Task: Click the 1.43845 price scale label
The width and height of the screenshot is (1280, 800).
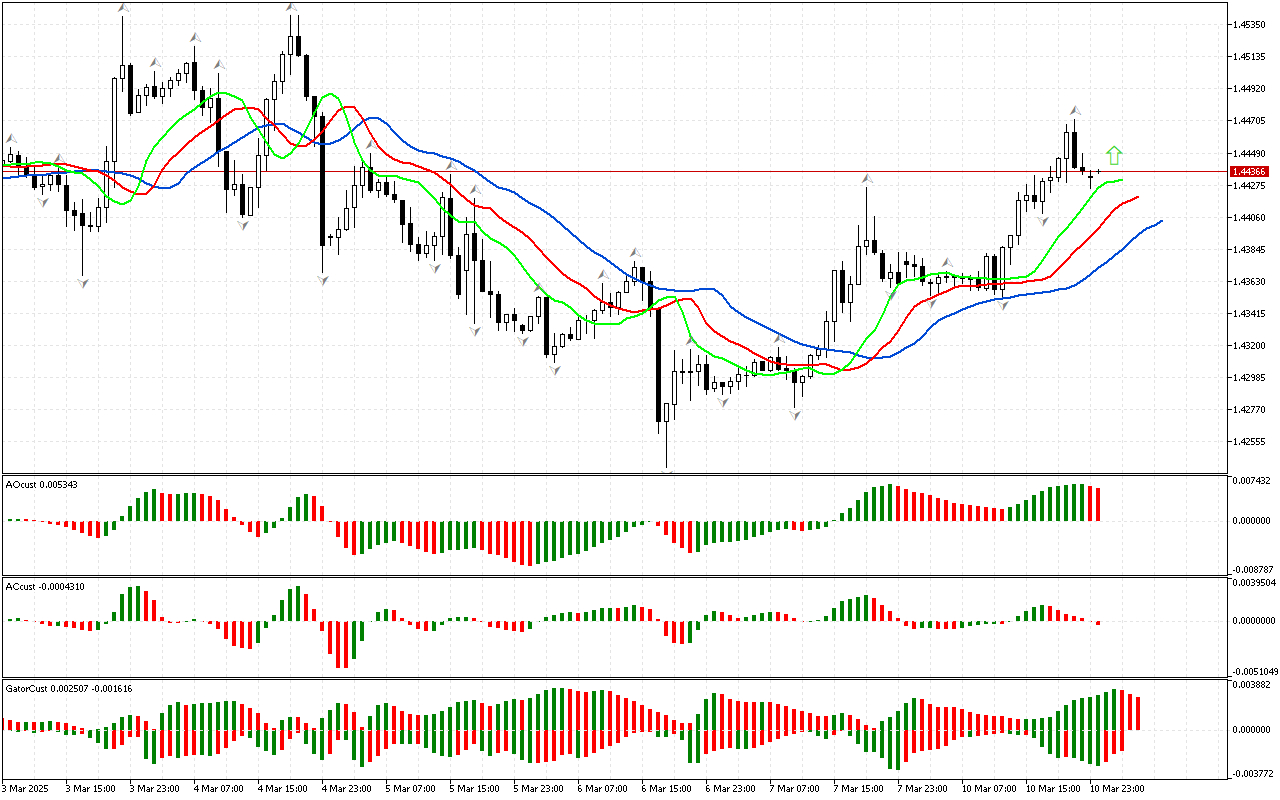Action: 1250,249
